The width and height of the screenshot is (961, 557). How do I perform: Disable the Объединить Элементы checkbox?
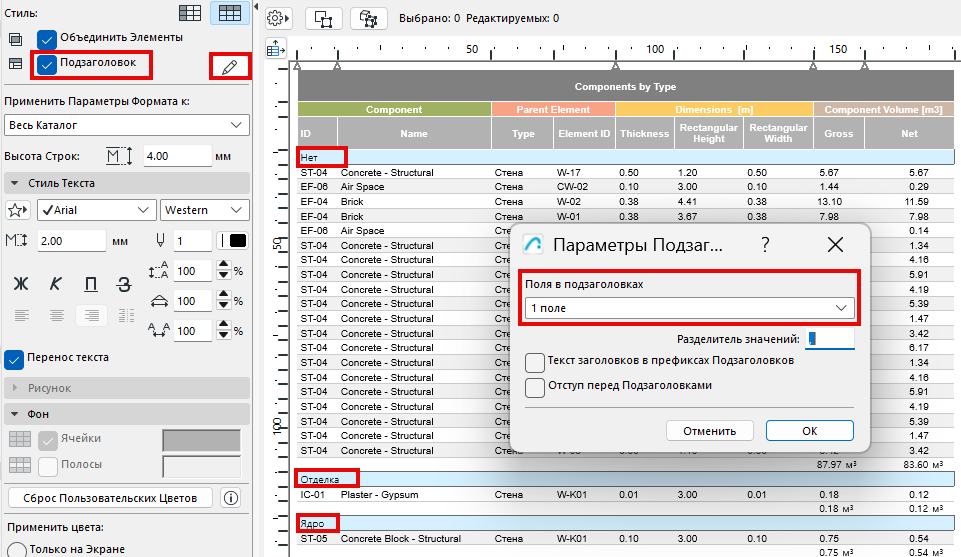(47, 39)
